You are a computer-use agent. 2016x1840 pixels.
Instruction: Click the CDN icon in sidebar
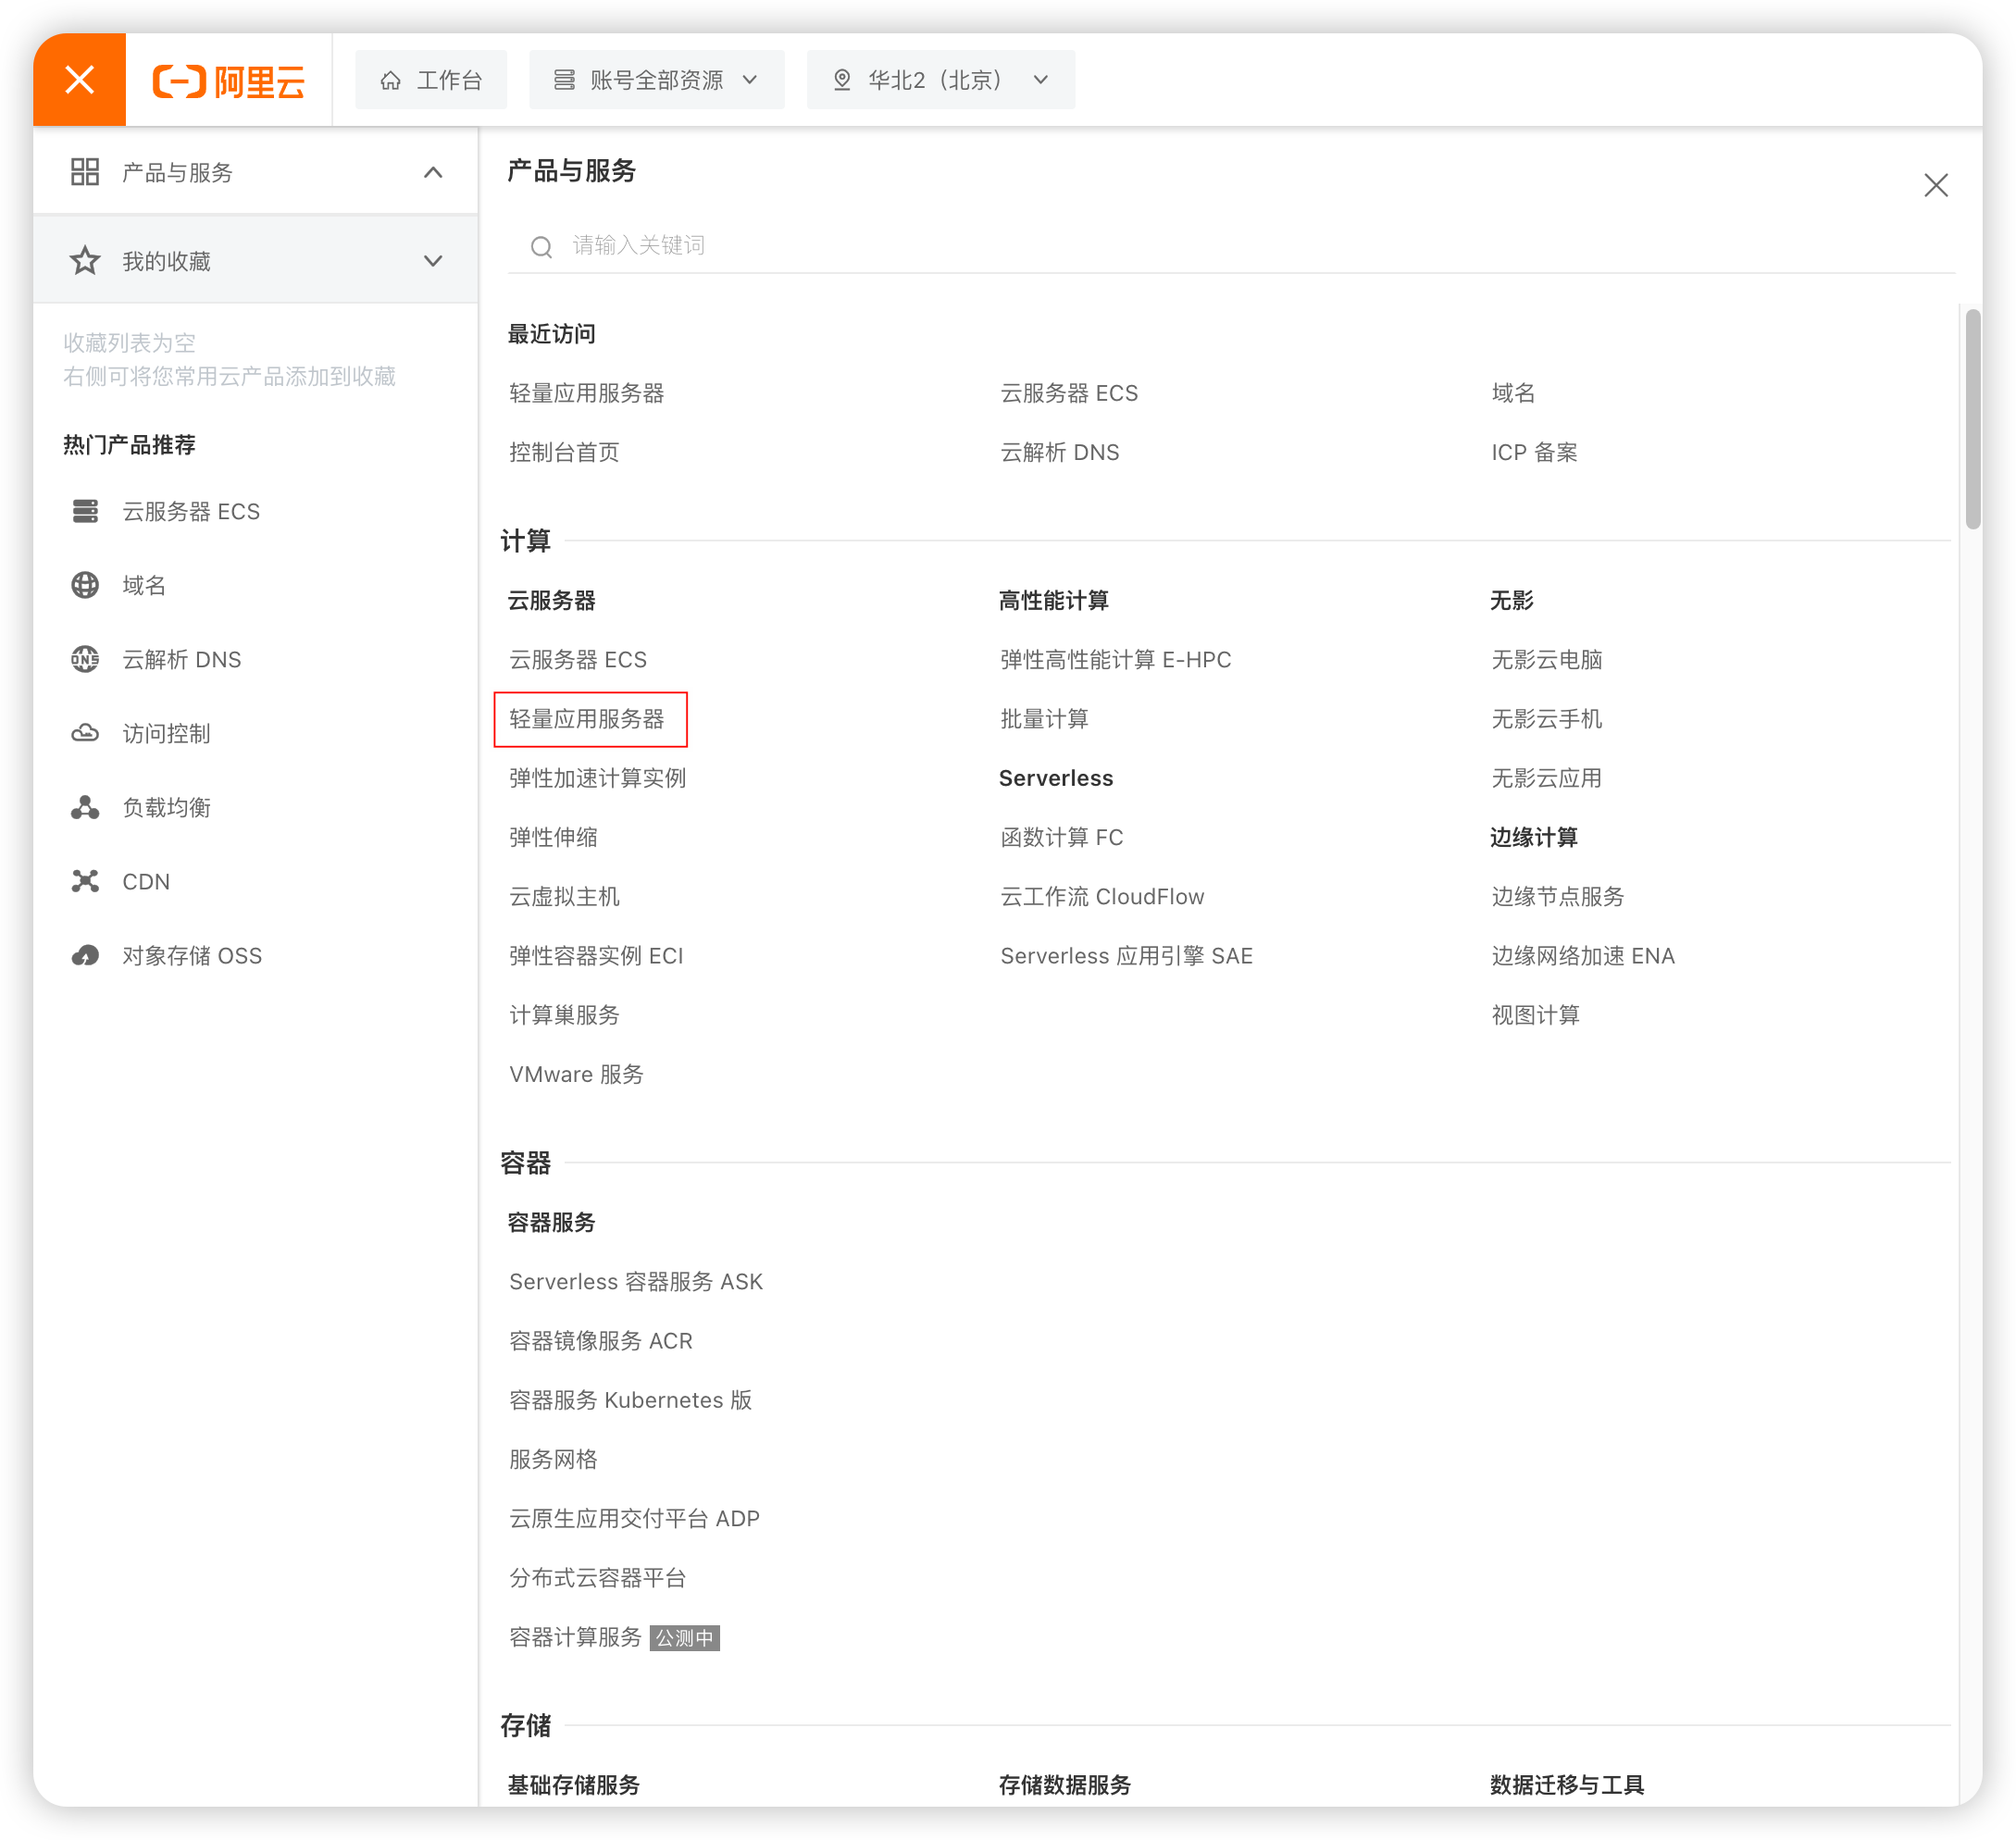tap(85, 881)
